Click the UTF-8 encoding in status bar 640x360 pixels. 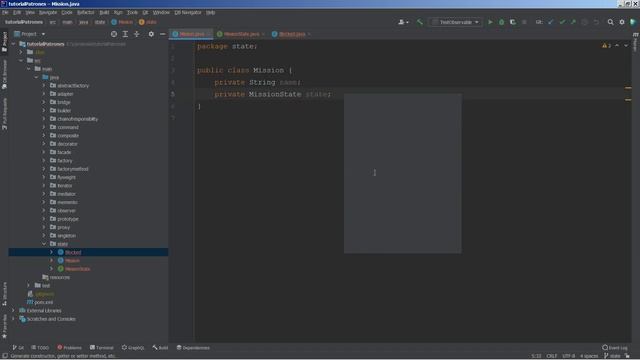[569, 356]
